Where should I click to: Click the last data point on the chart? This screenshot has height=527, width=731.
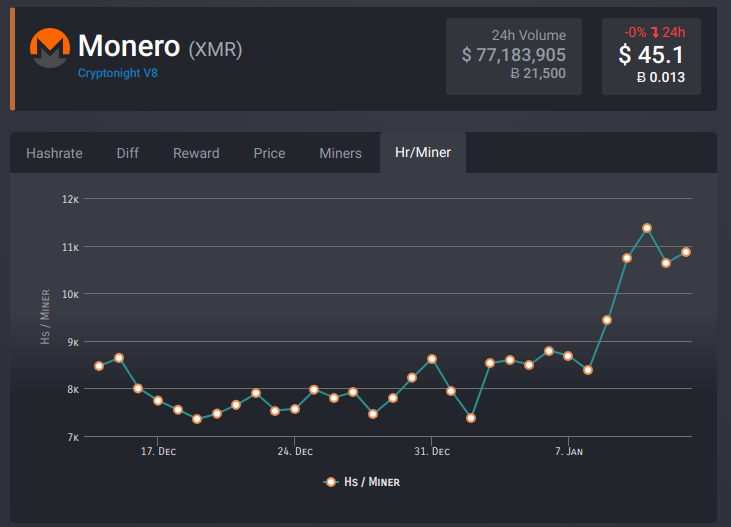686,252
